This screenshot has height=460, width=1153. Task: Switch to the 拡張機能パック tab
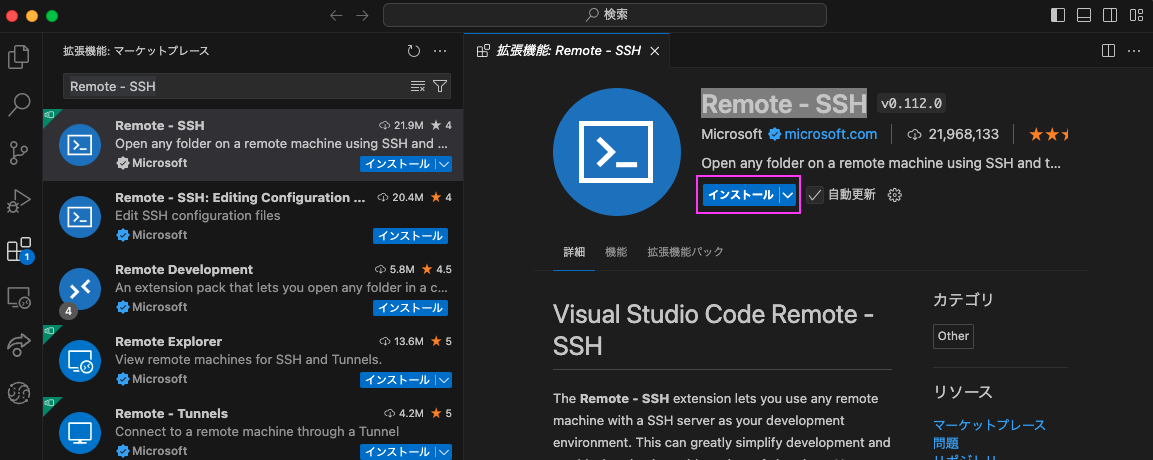pyautogui.click(x=685, y=252)
